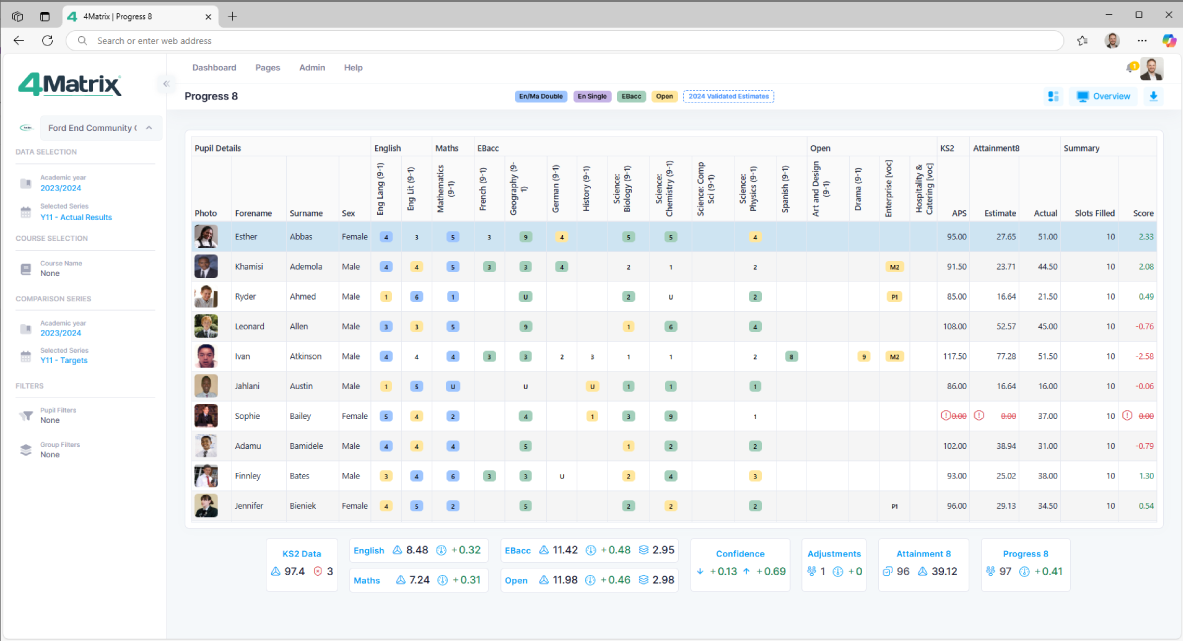Click red warning icon in Sophie's Score cell
The image size is (1183, 641).
click(1127, 415)
